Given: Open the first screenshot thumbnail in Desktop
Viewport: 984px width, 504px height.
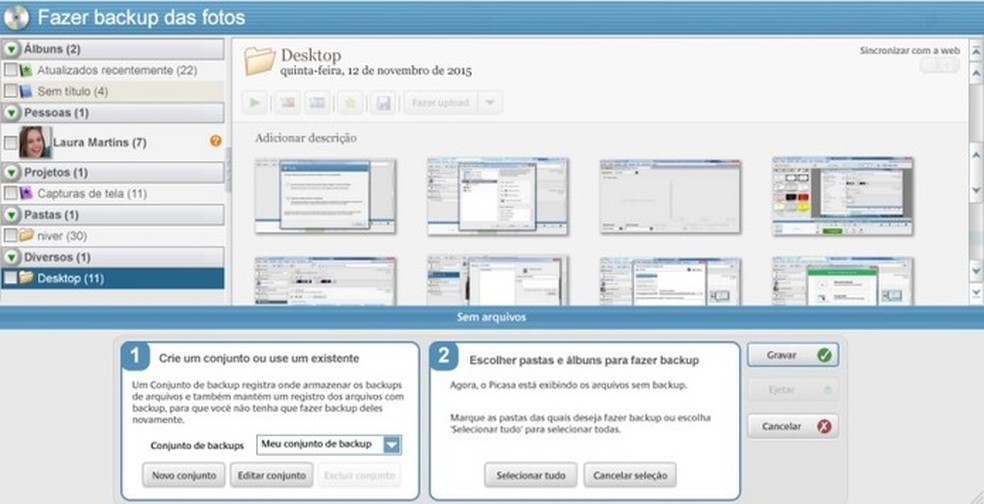Looking at the screenshot, I should [325, 196].
